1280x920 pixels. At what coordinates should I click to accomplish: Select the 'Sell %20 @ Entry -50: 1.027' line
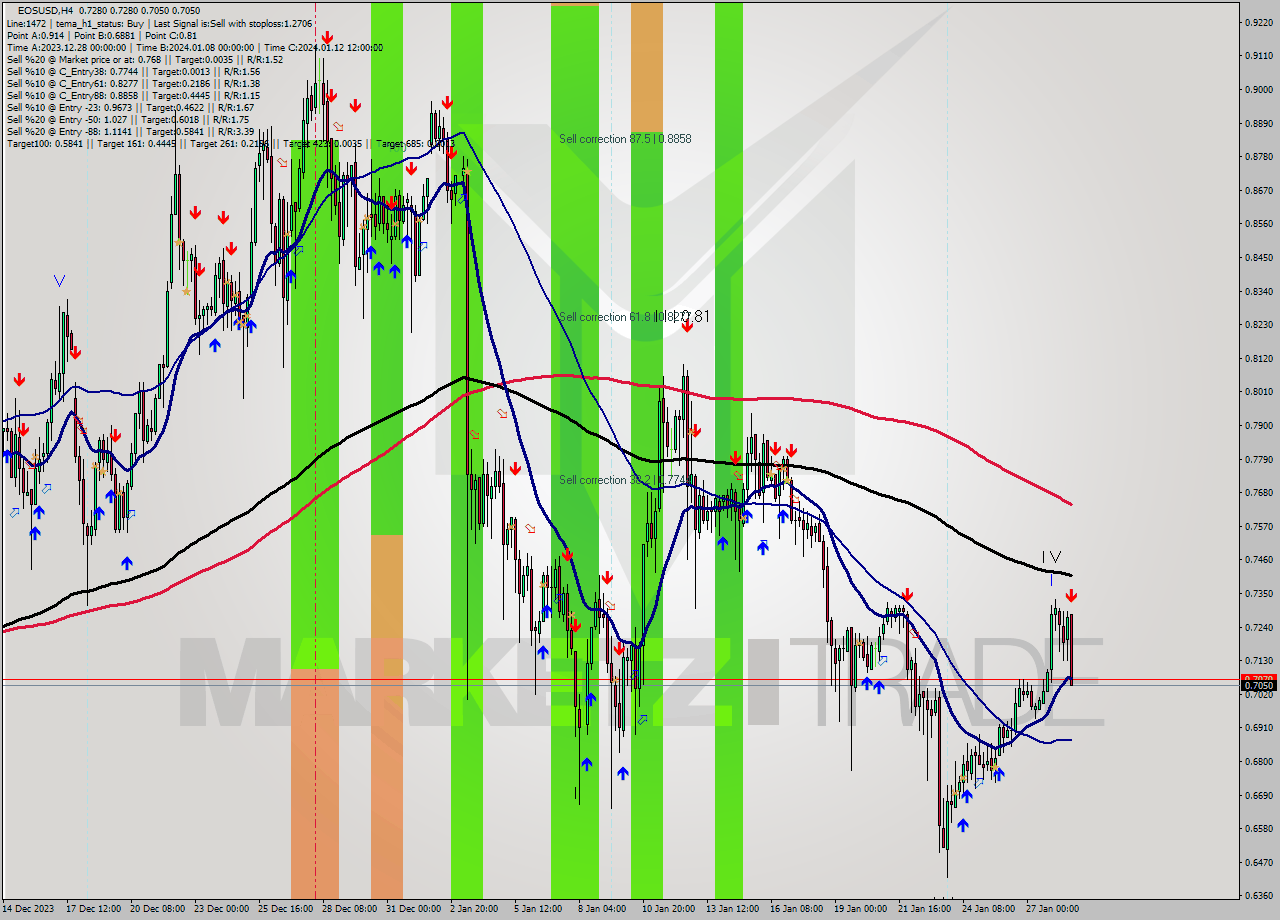128,119
